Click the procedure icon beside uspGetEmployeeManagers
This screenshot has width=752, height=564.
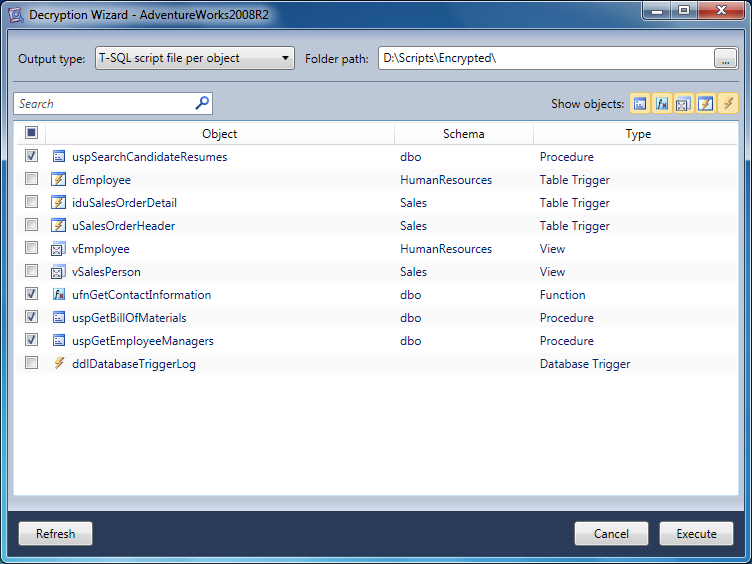(59, 341)
